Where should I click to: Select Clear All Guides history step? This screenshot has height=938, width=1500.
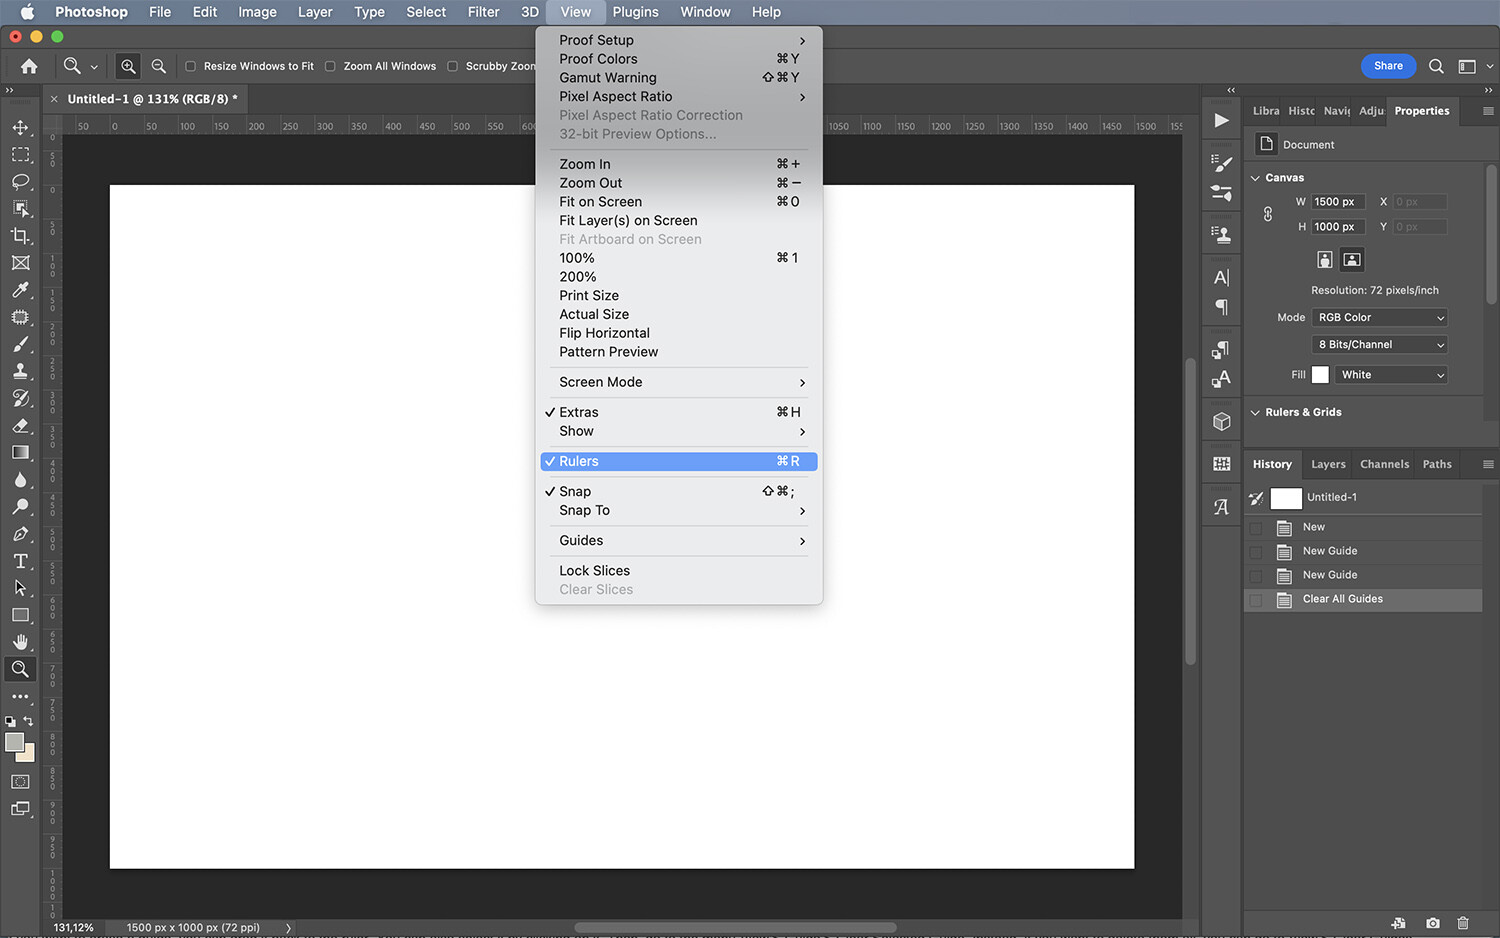pyautogui.click(x=1343, y=599)
